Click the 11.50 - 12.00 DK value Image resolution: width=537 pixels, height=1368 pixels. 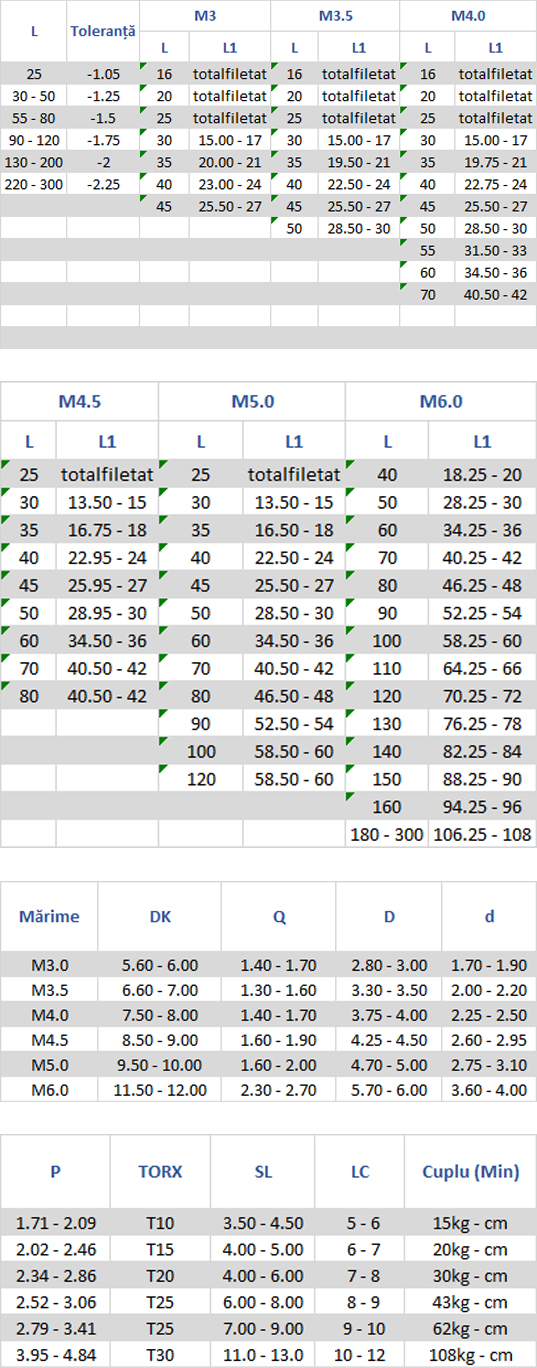pyautogui.click(x=160, y=1090)
